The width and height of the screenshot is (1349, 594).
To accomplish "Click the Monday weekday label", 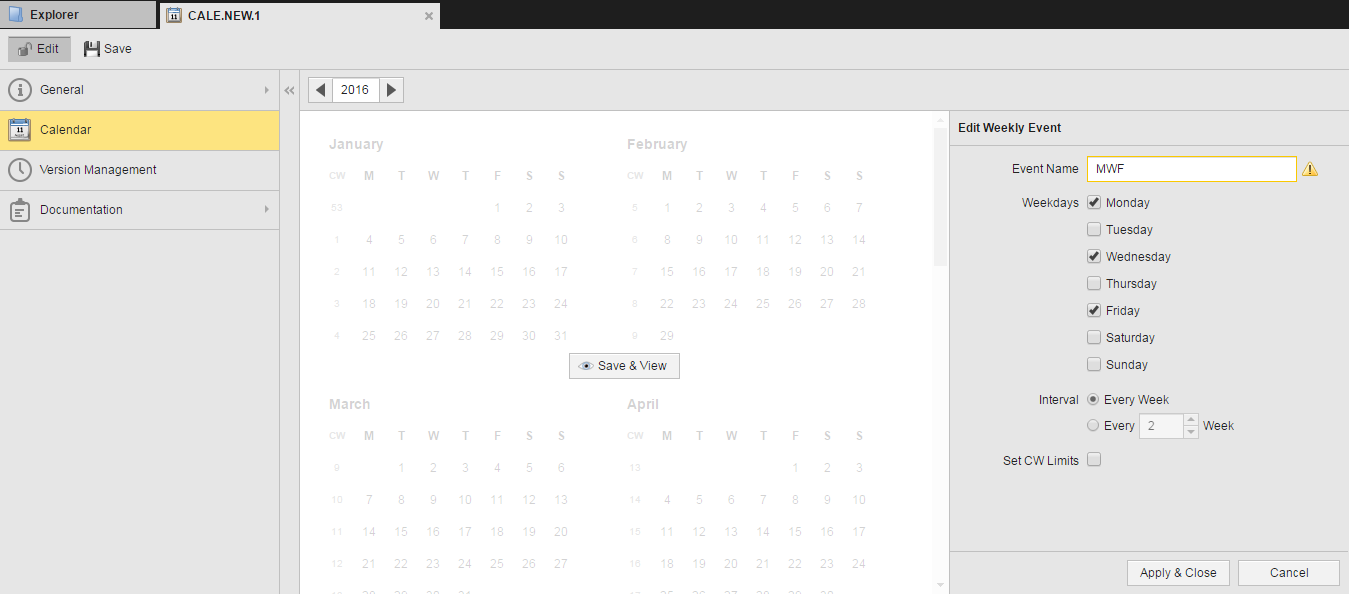I will pos(1128,203).
